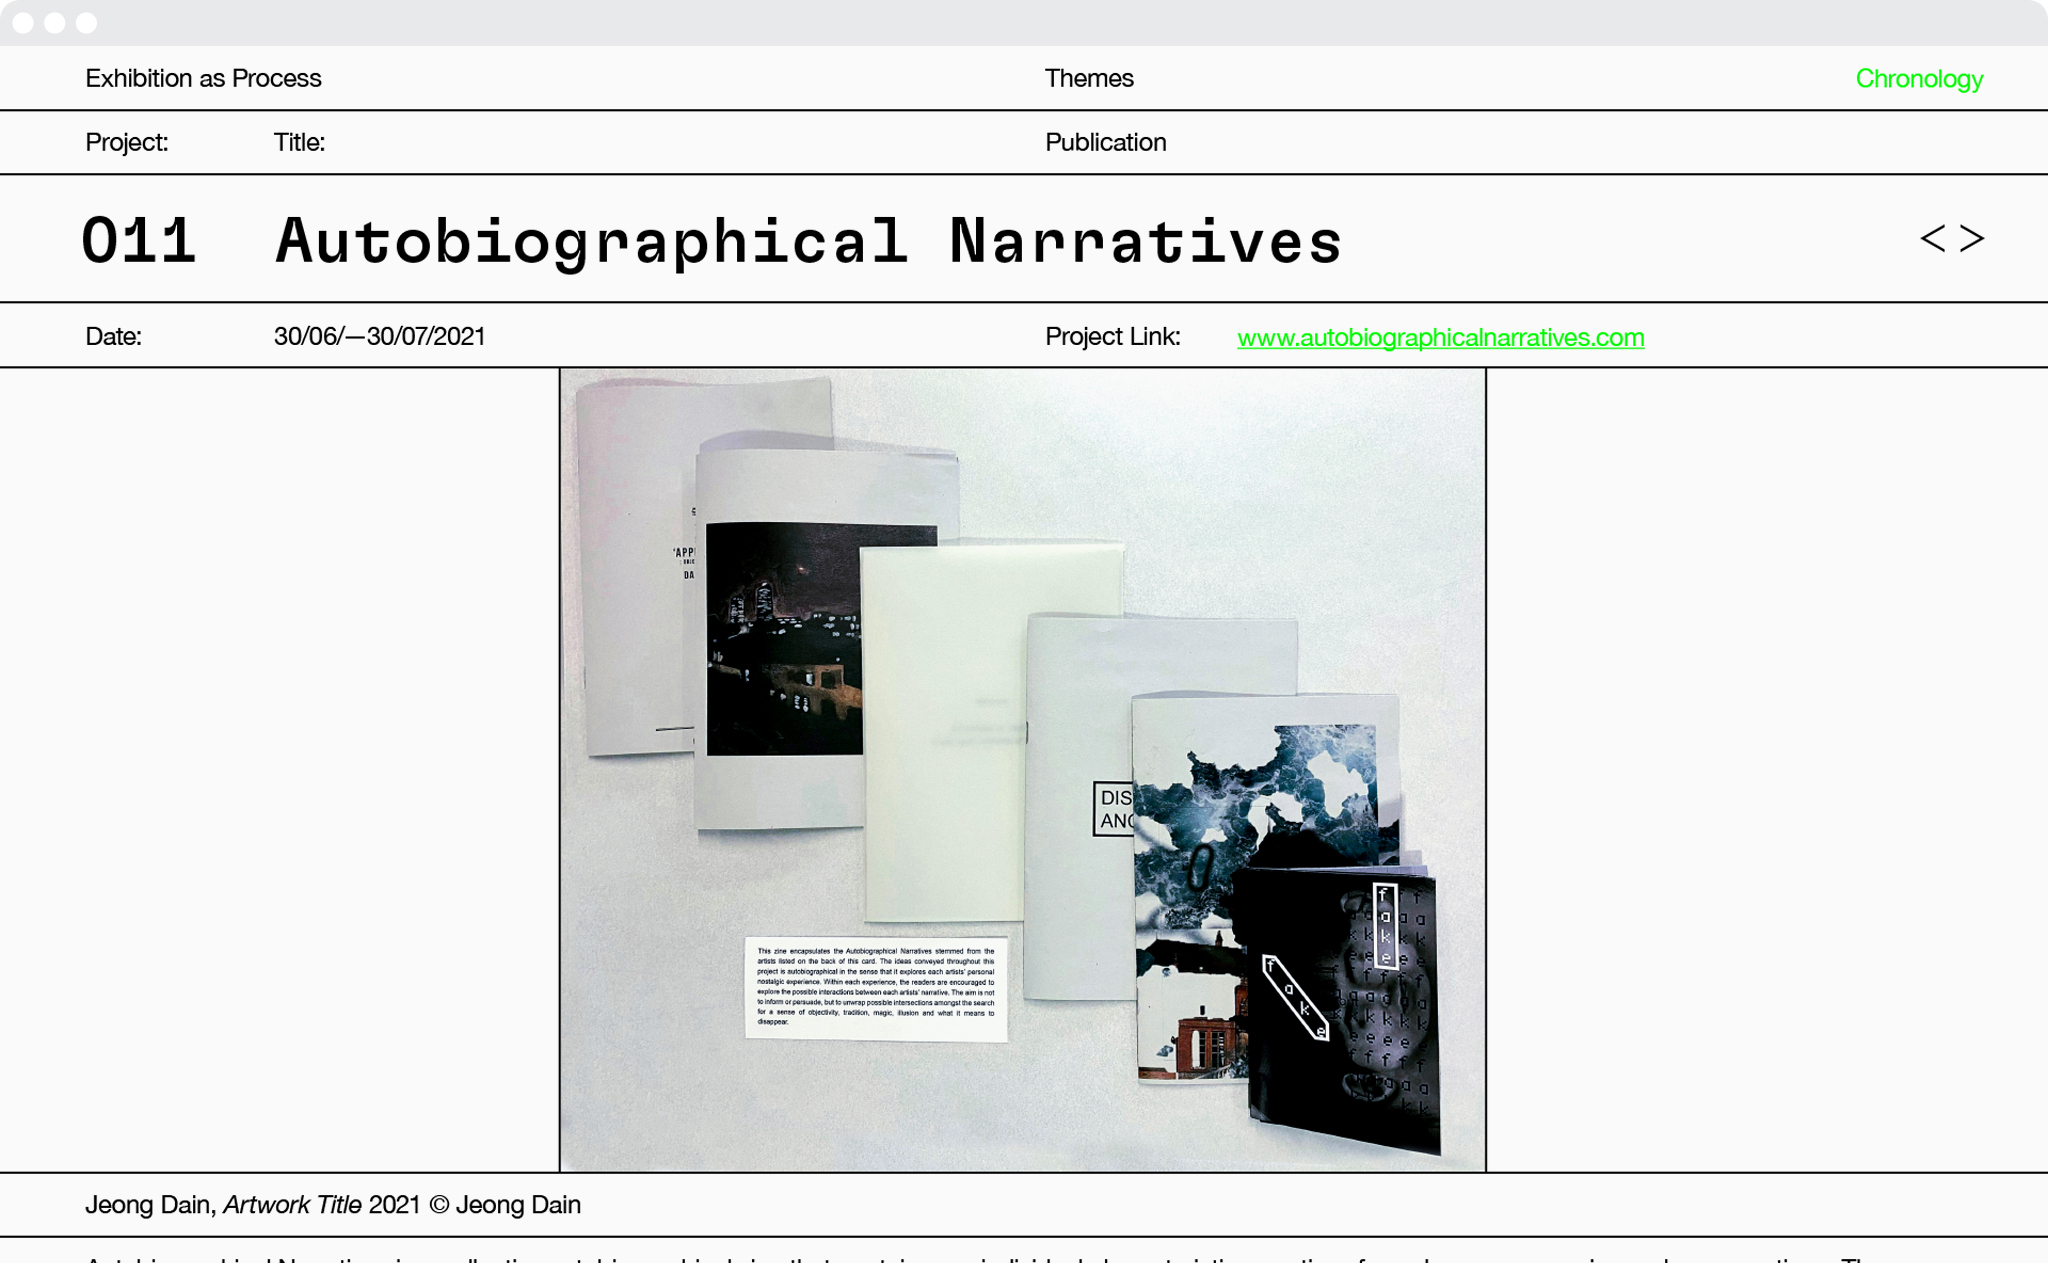Screen dimensions: 2048x1263
Task: Click the Jeong Dain image caption
Action: 332,1204
